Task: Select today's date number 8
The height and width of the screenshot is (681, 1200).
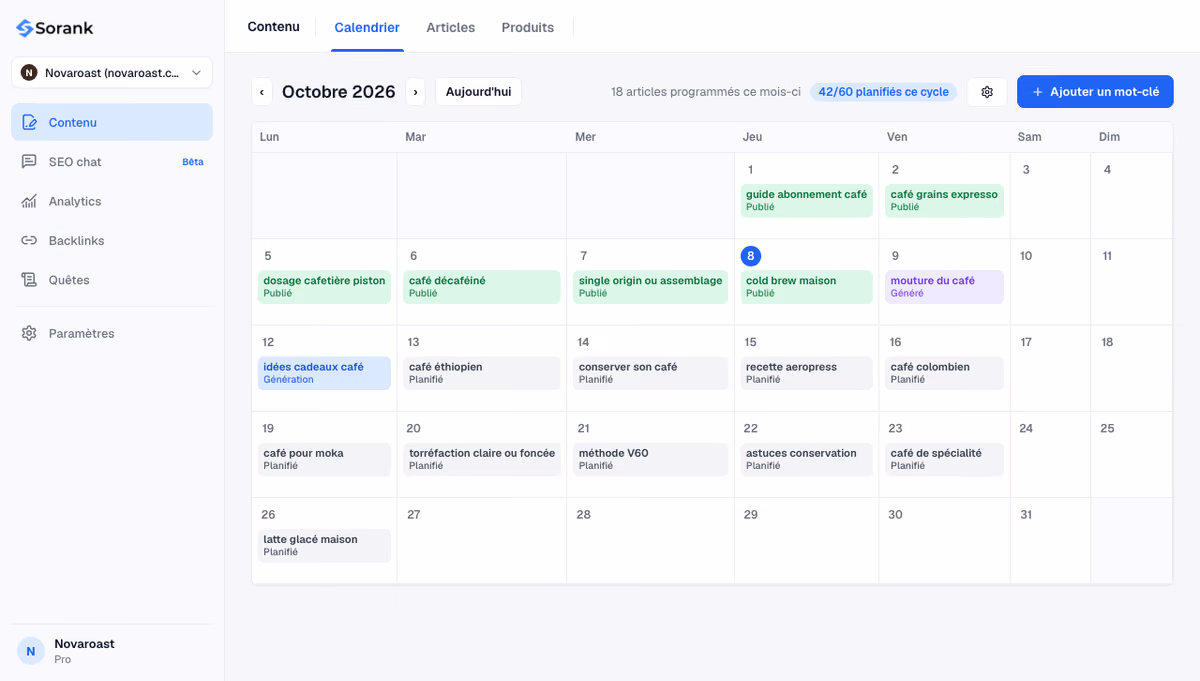Action: point(751,256)
